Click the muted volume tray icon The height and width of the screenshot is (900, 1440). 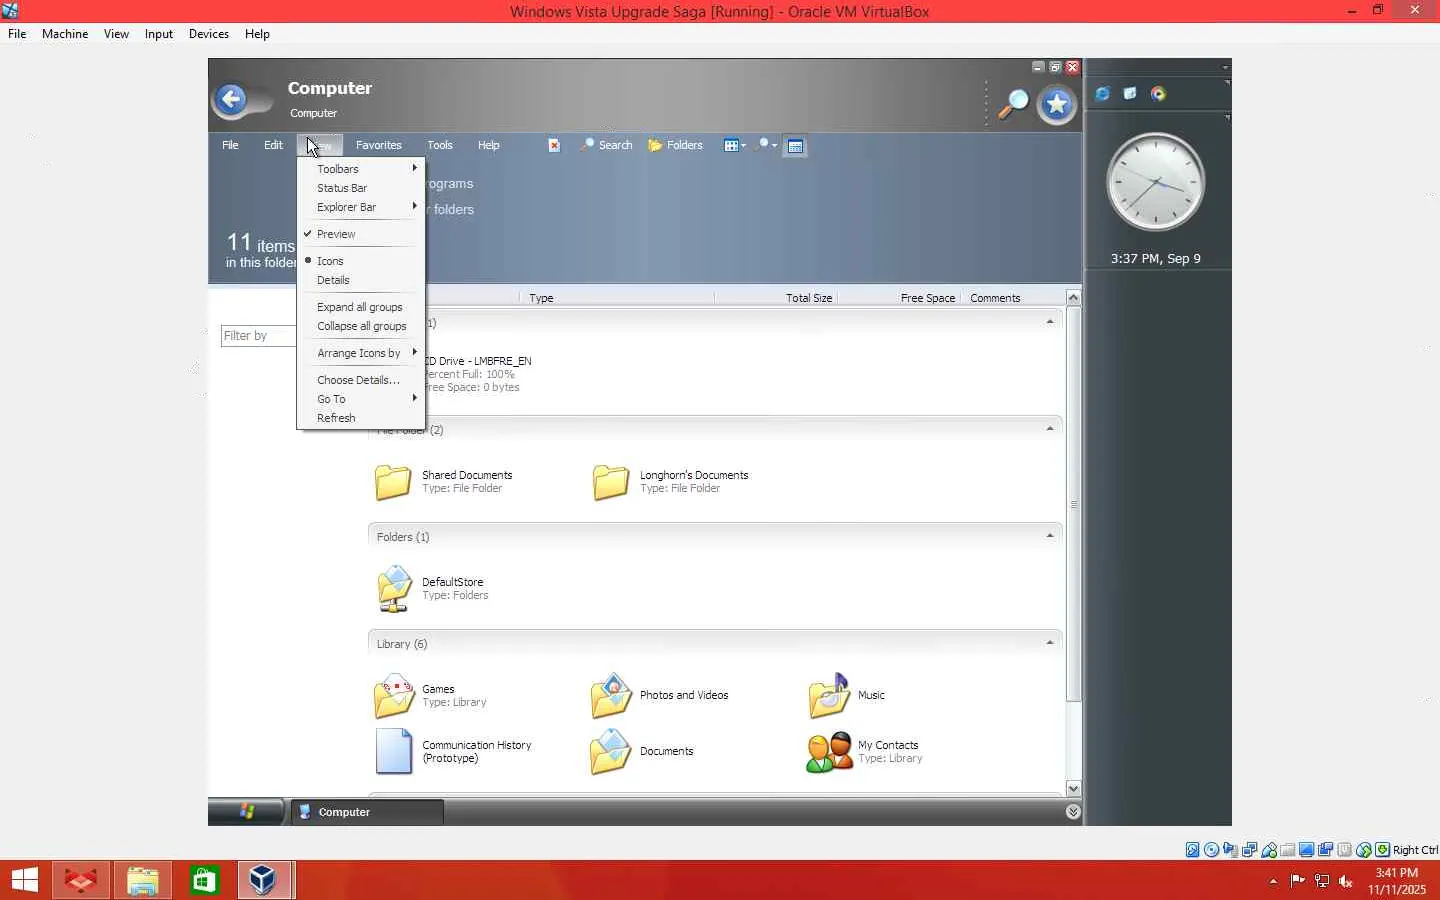pos(1346,881)
